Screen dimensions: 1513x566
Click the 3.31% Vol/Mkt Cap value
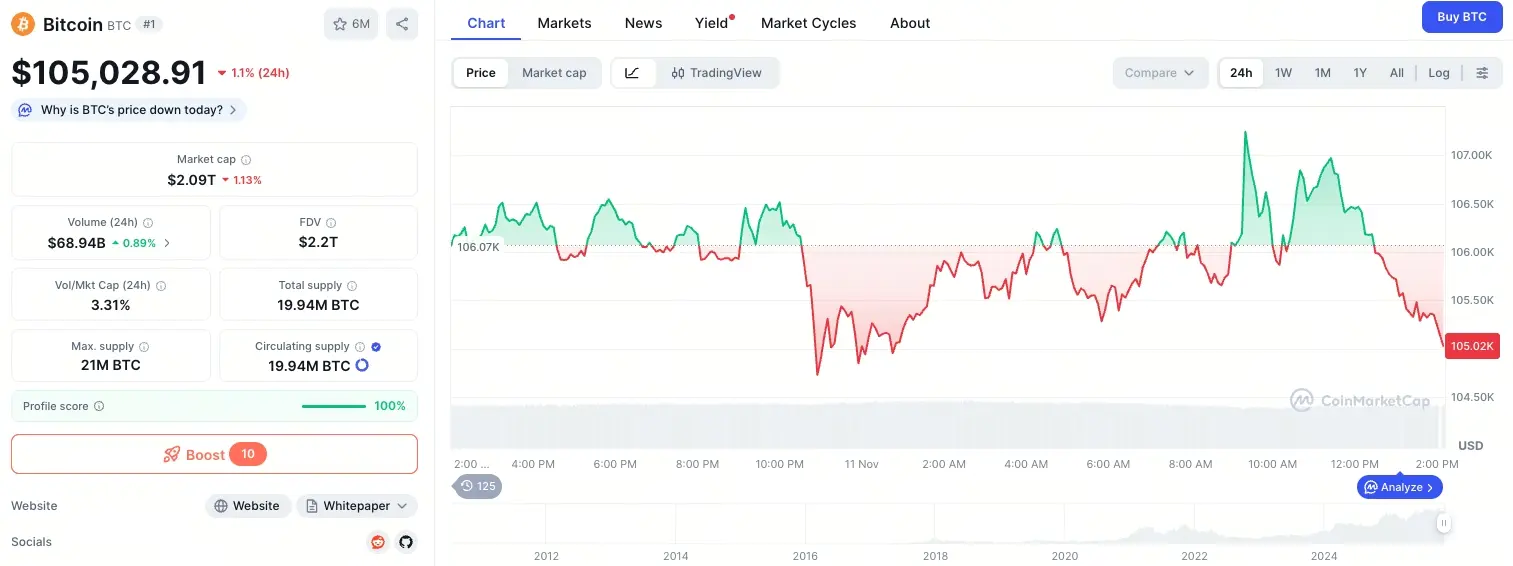coord(111,305)
